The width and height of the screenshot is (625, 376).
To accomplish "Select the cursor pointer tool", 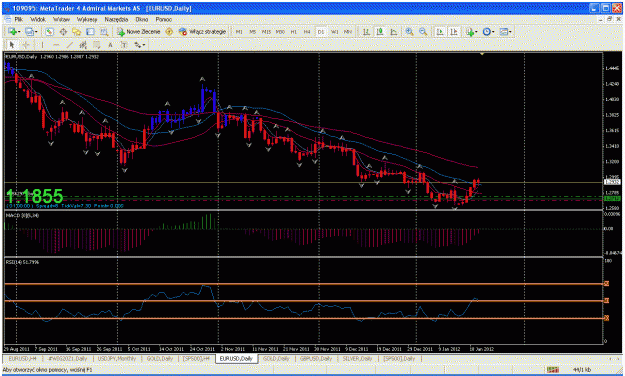I will pyautogui.click(x=12, y=45).
